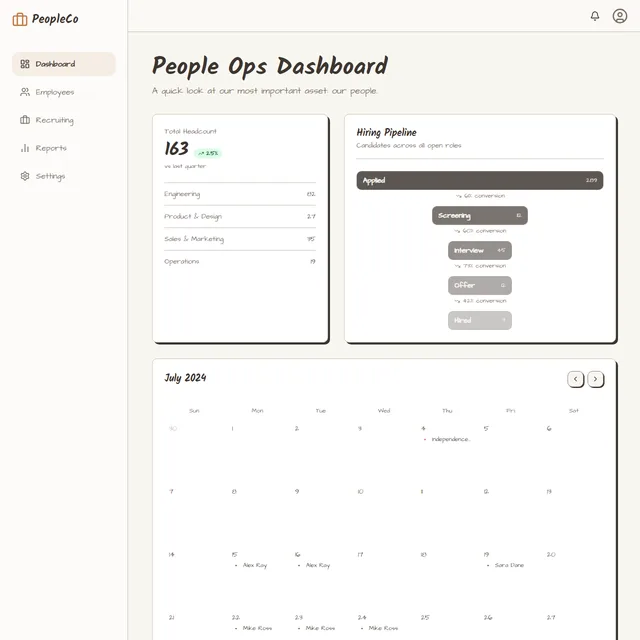Click the Recruiting briefcase icon

point(25,120)
